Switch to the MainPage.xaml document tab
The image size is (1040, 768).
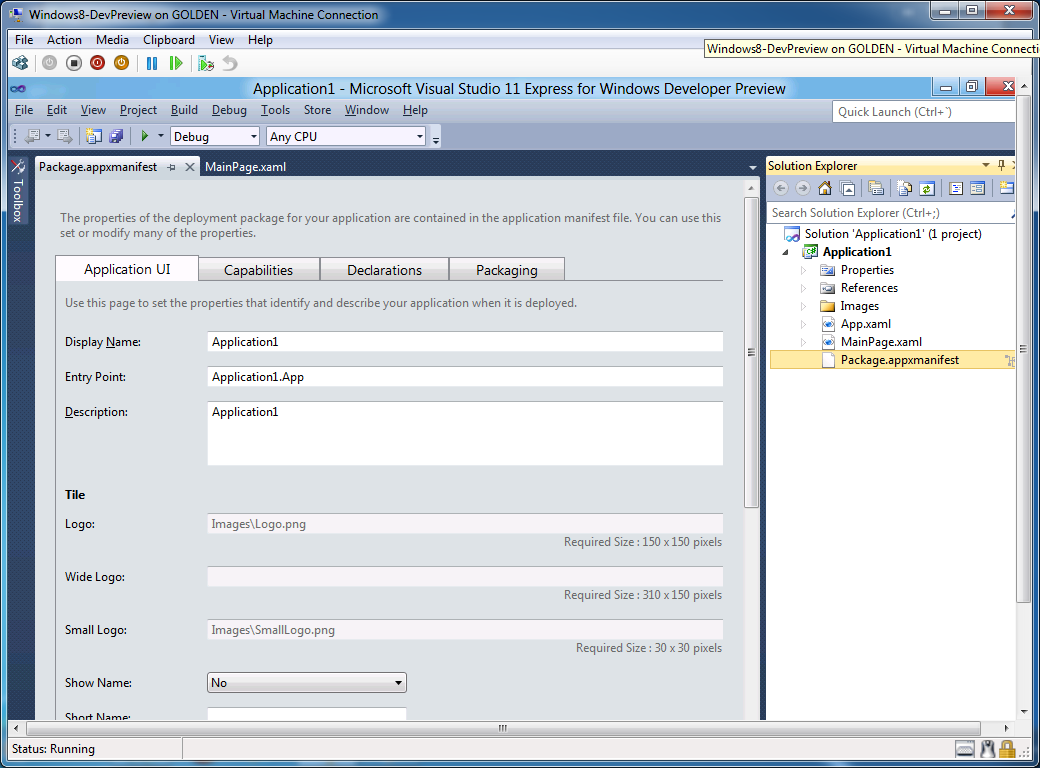click(245, 167)
